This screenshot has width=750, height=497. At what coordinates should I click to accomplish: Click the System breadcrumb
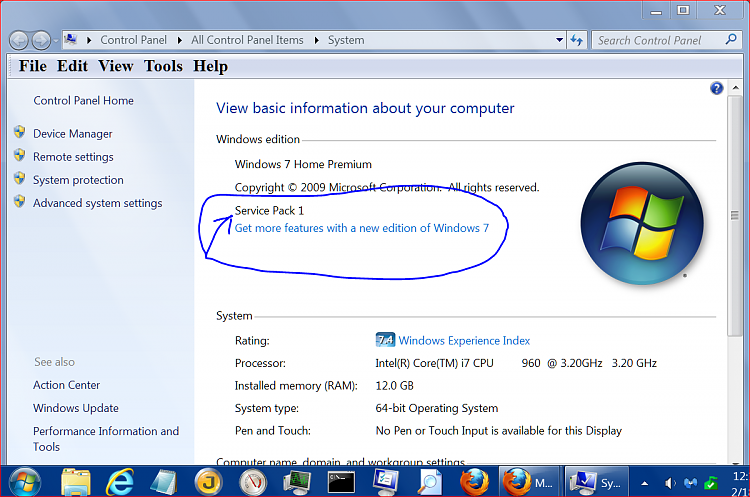[x=346, y=40]
